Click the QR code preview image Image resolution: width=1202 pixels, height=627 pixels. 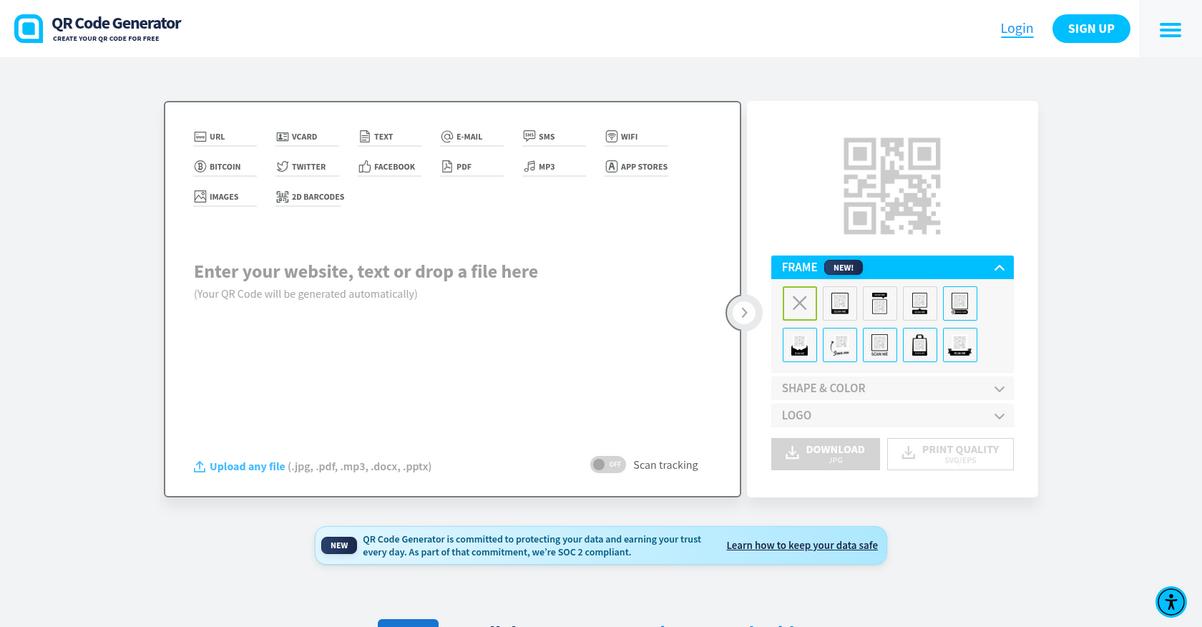click(892, 186)
